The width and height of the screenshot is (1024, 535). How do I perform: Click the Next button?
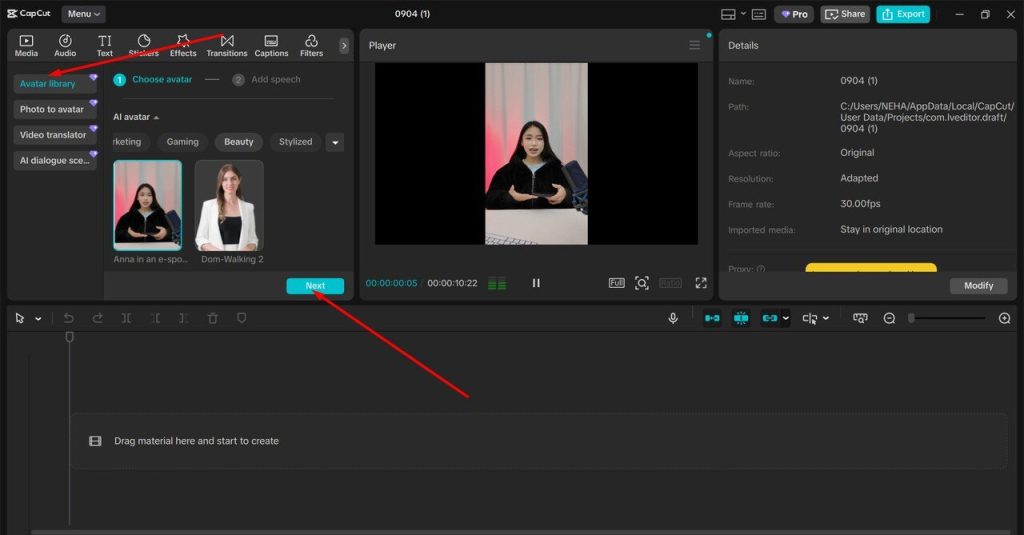point(315,286)
